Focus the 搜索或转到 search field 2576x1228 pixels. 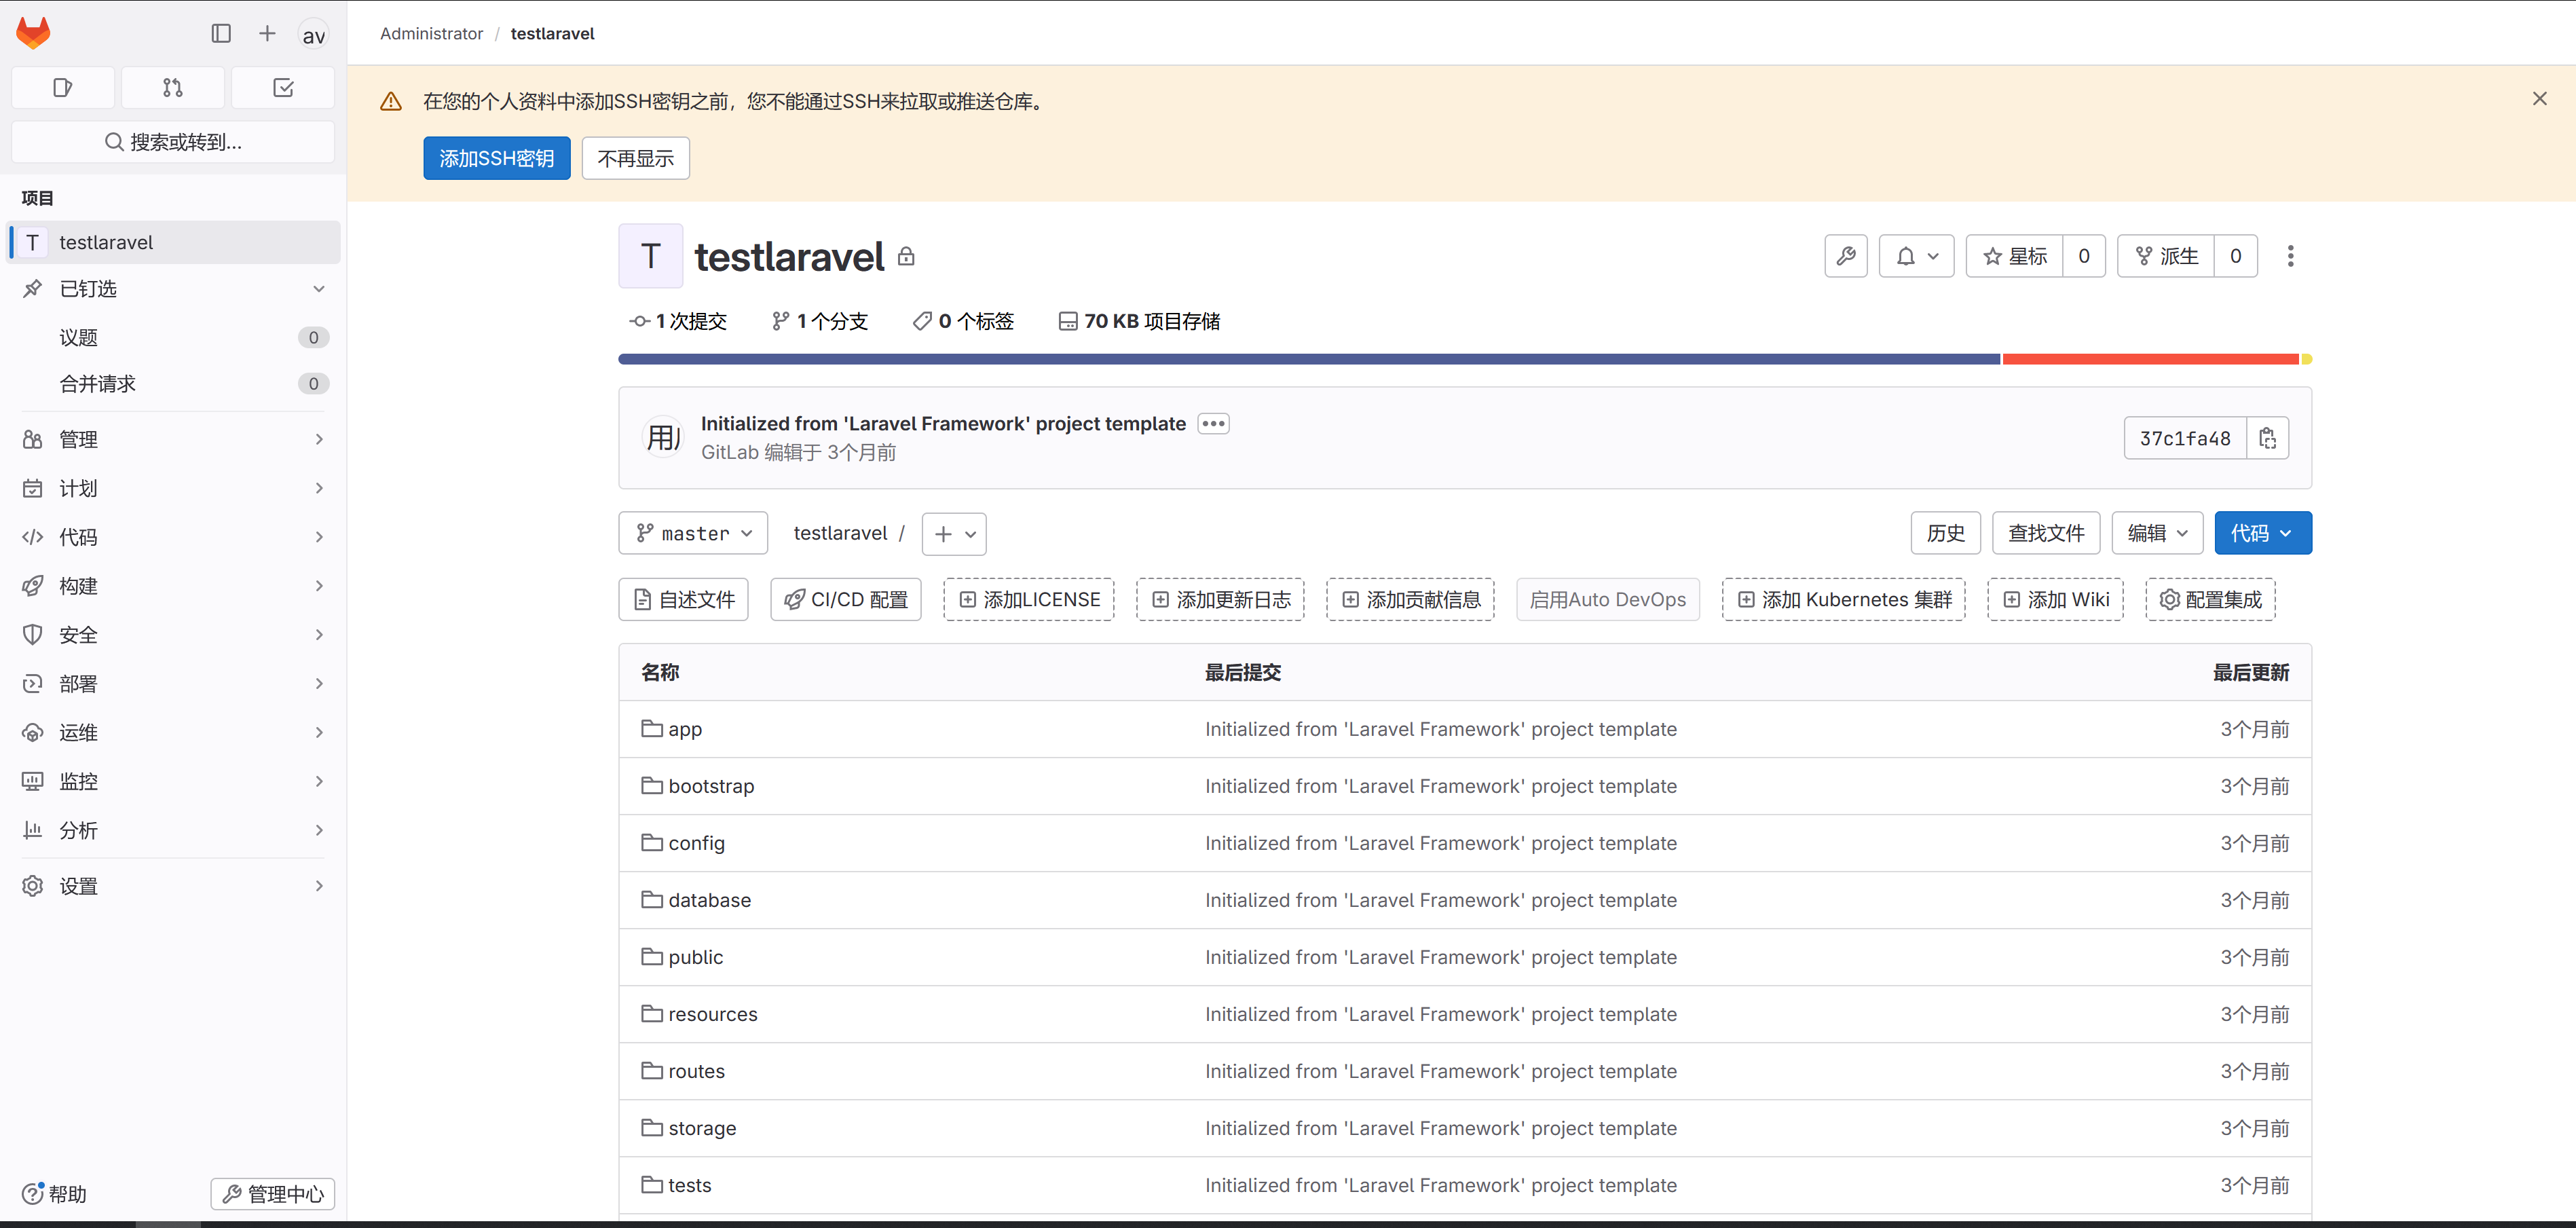tap(173, 142)
